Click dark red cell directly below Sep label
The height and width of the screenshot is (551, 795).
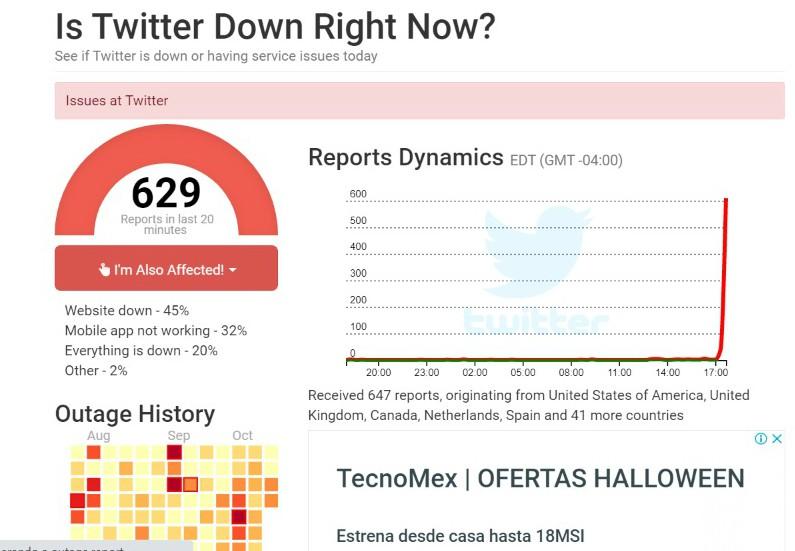tap(175, 452)
